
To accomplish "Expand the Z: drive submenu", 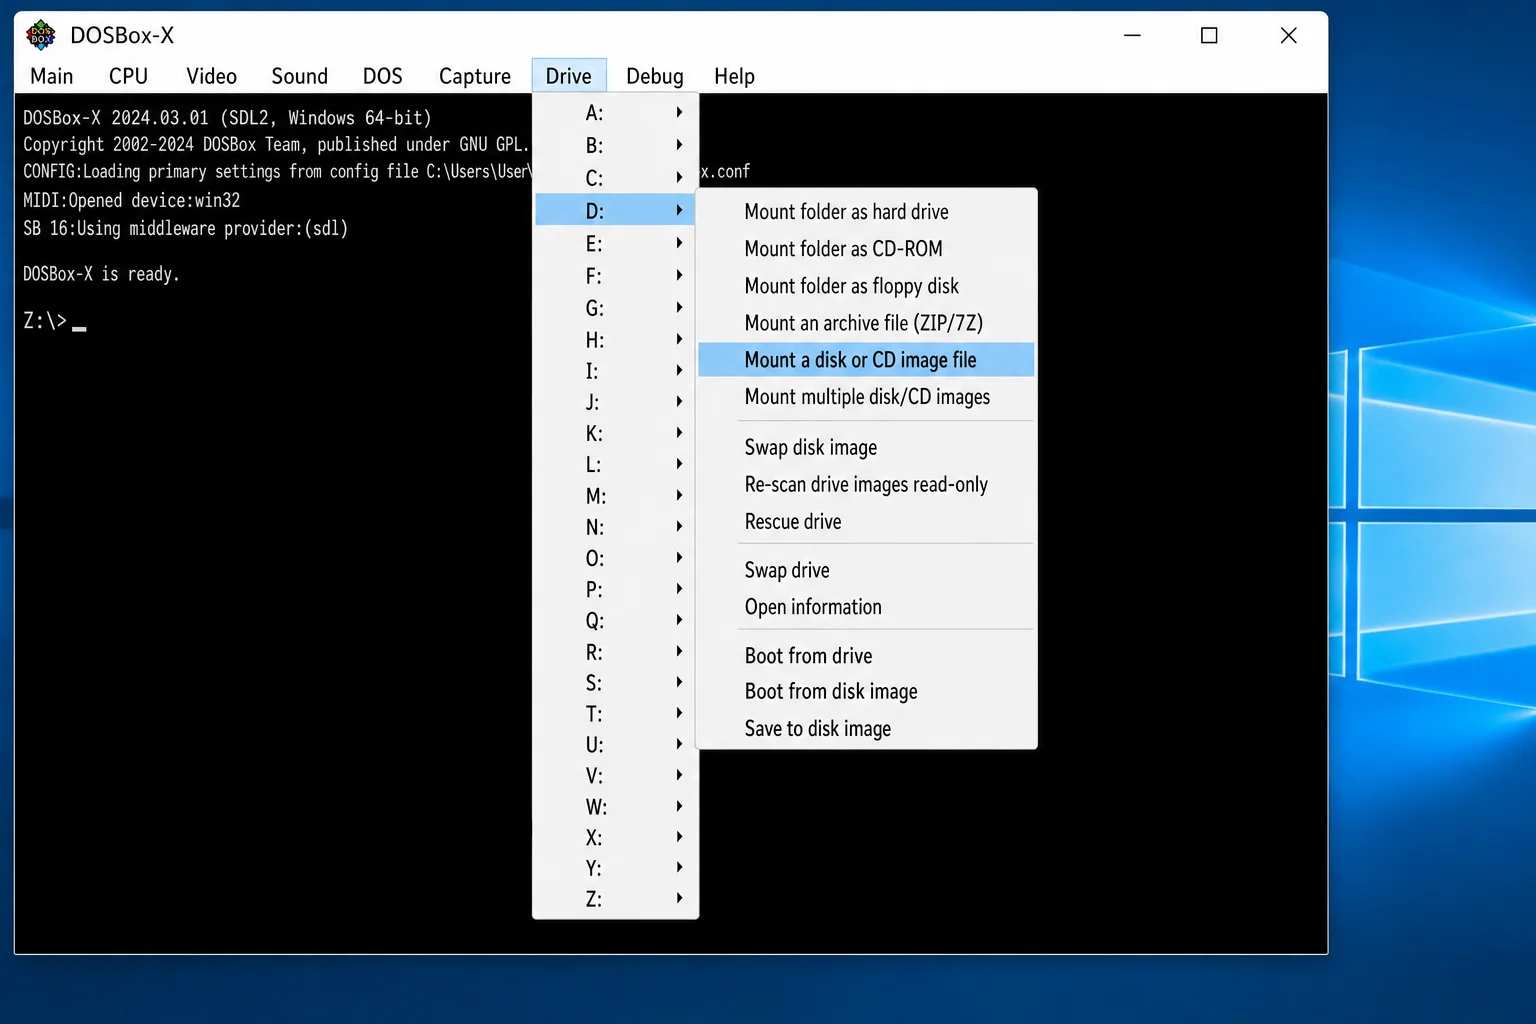I will pyautogui.click(x=615, y=898).
